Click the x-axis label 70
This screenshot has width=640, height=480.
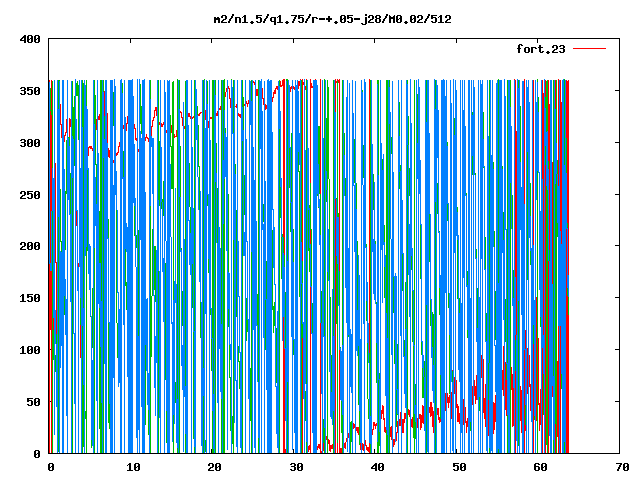pos(622,467)
